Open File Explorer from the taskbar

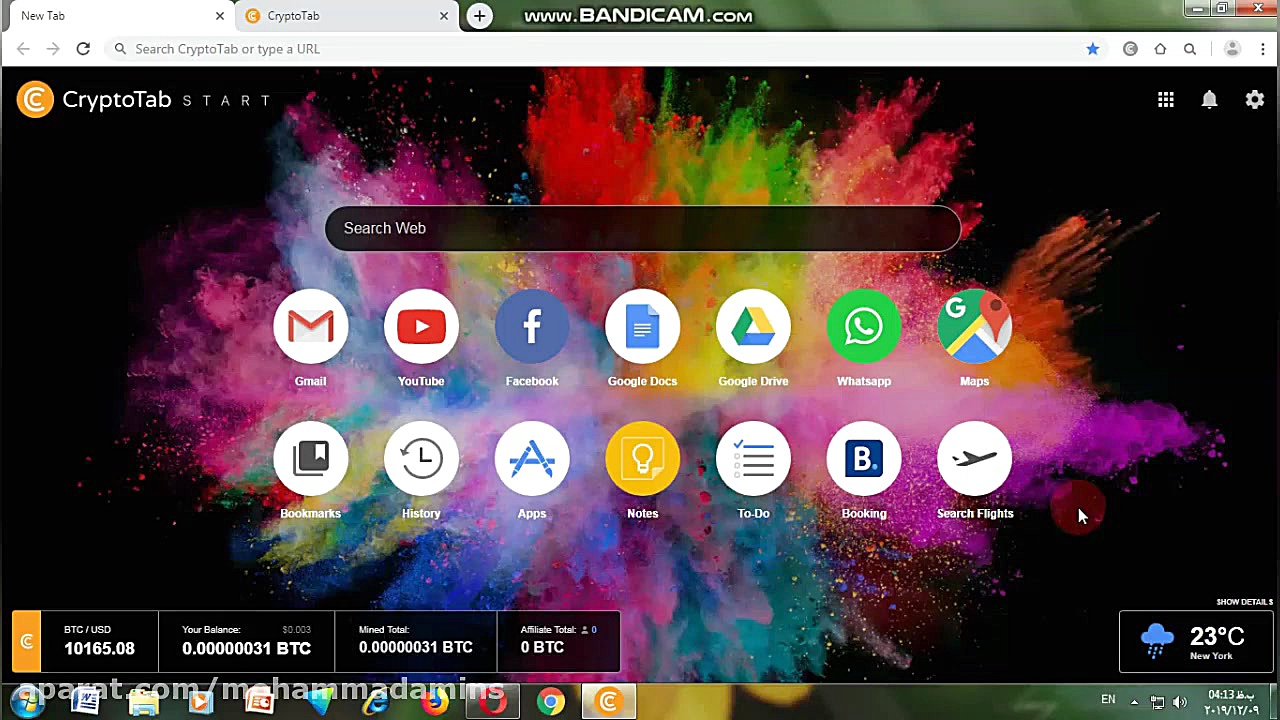coord(144,701)
